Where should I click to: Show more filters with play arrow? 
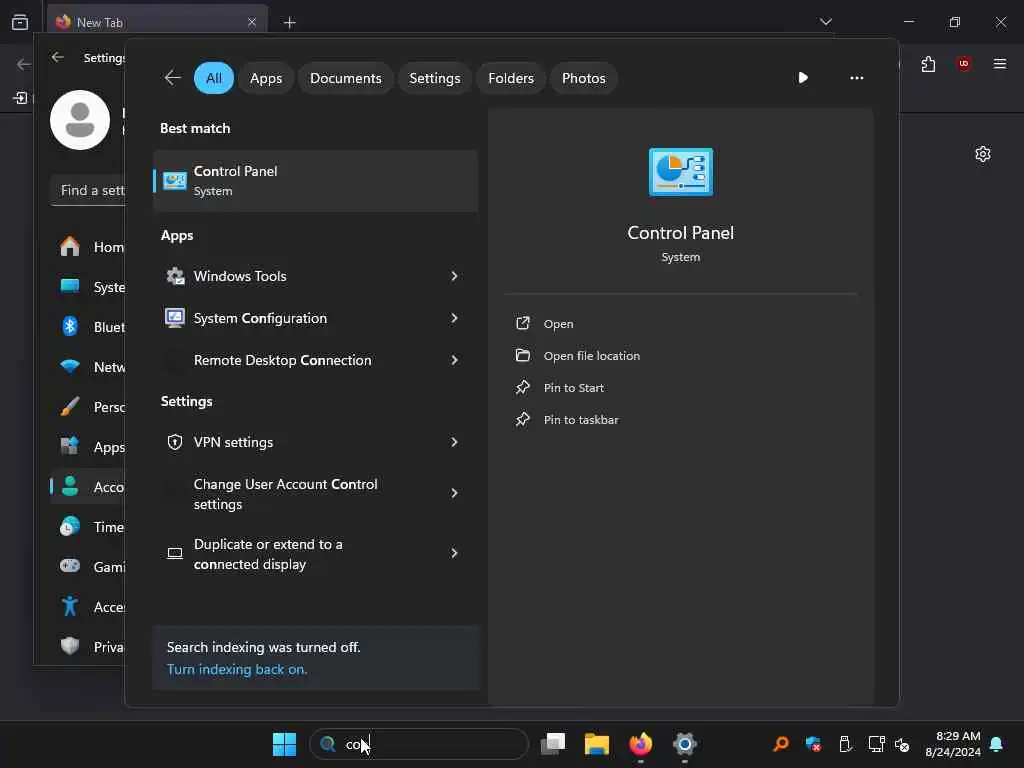point(803,78)
